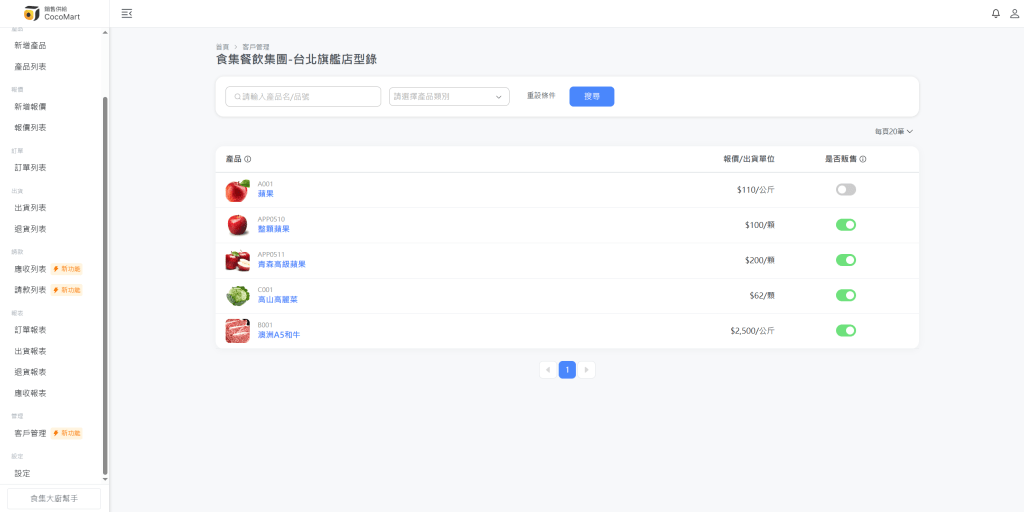Viewport: 1024px width, 512px height.
Task: Go to previous page arrow
Action: (548, 370)
